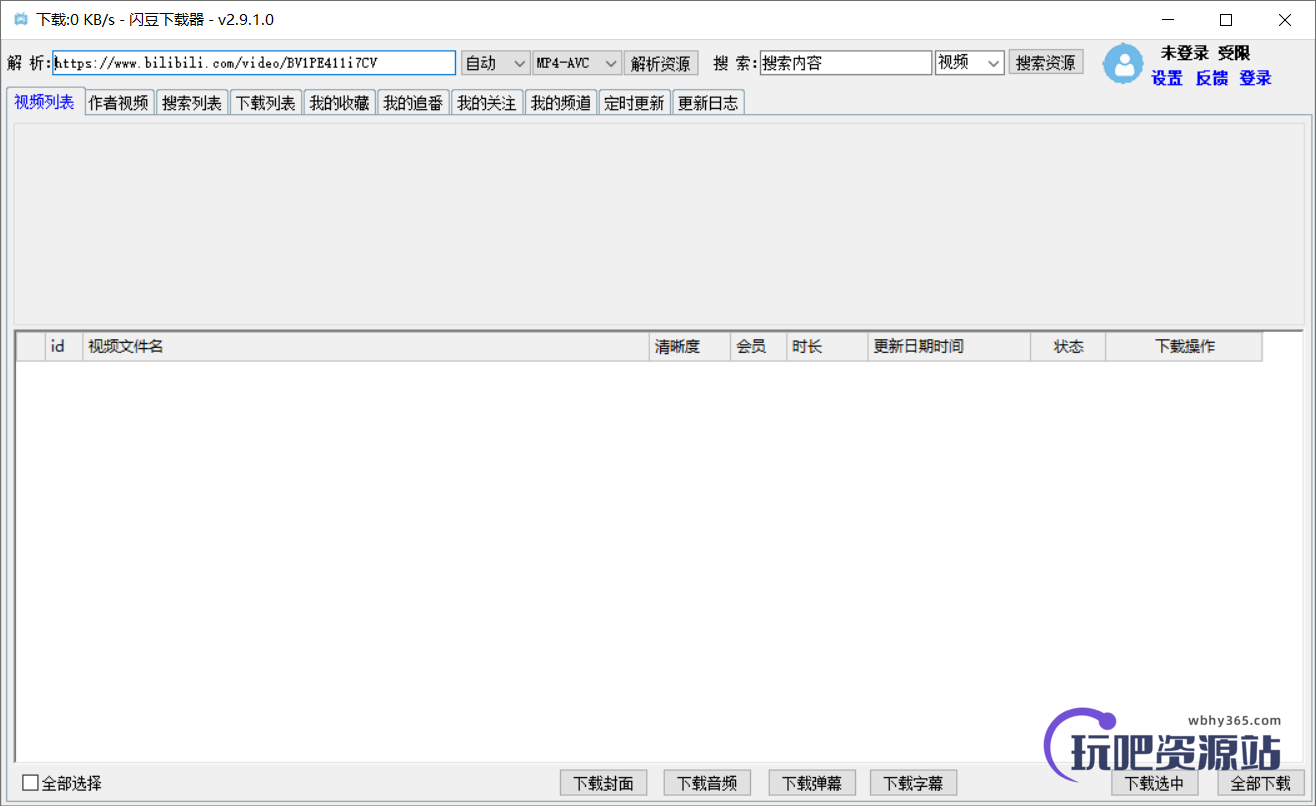The image size is (1316, 806).
Task: Click the 时长 column header
Action: coord(827,346)
